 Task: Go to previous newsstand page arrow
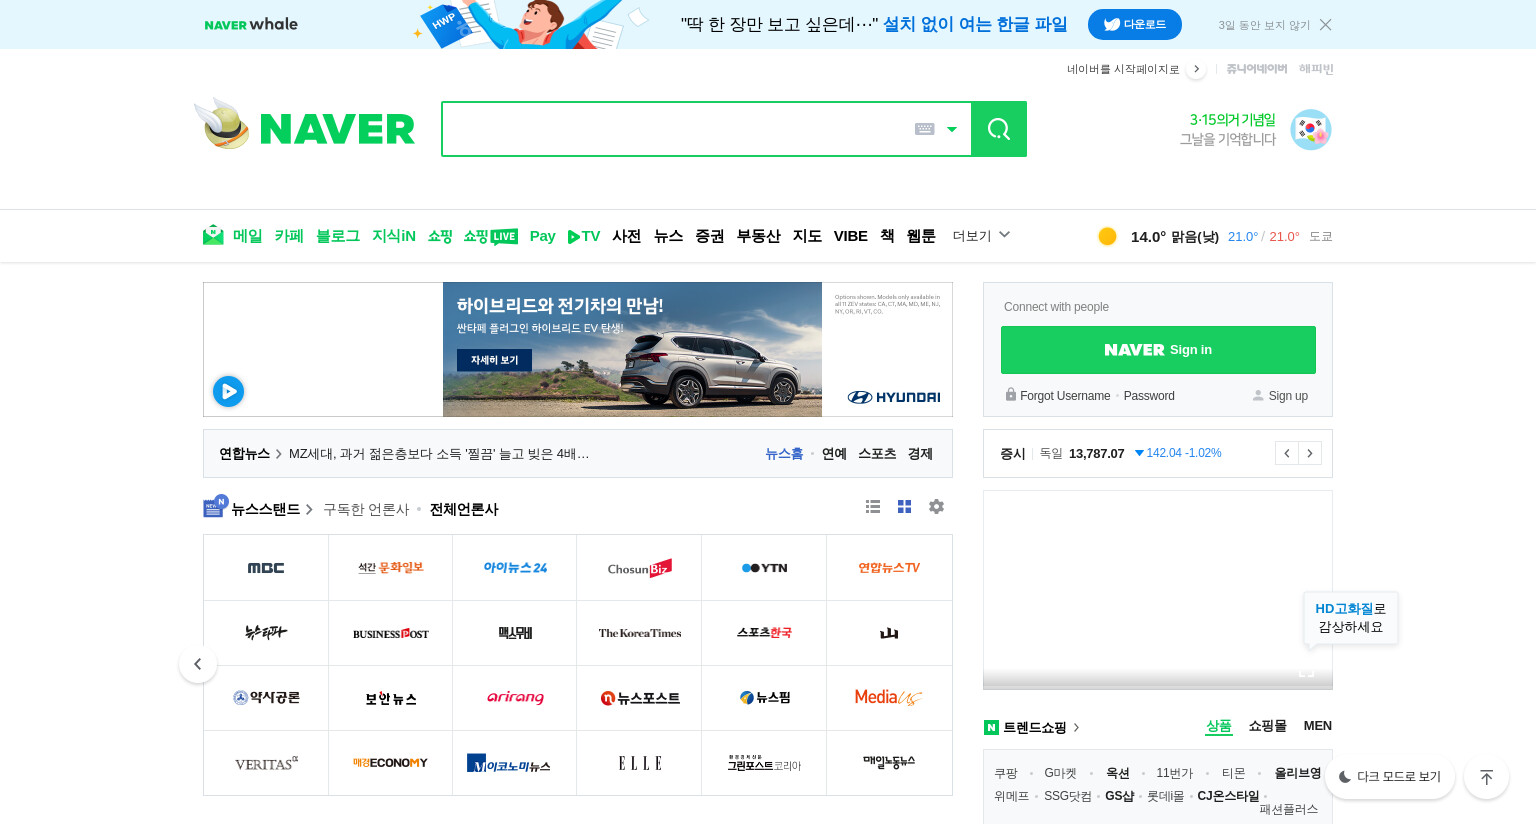(x=198, y=664)
